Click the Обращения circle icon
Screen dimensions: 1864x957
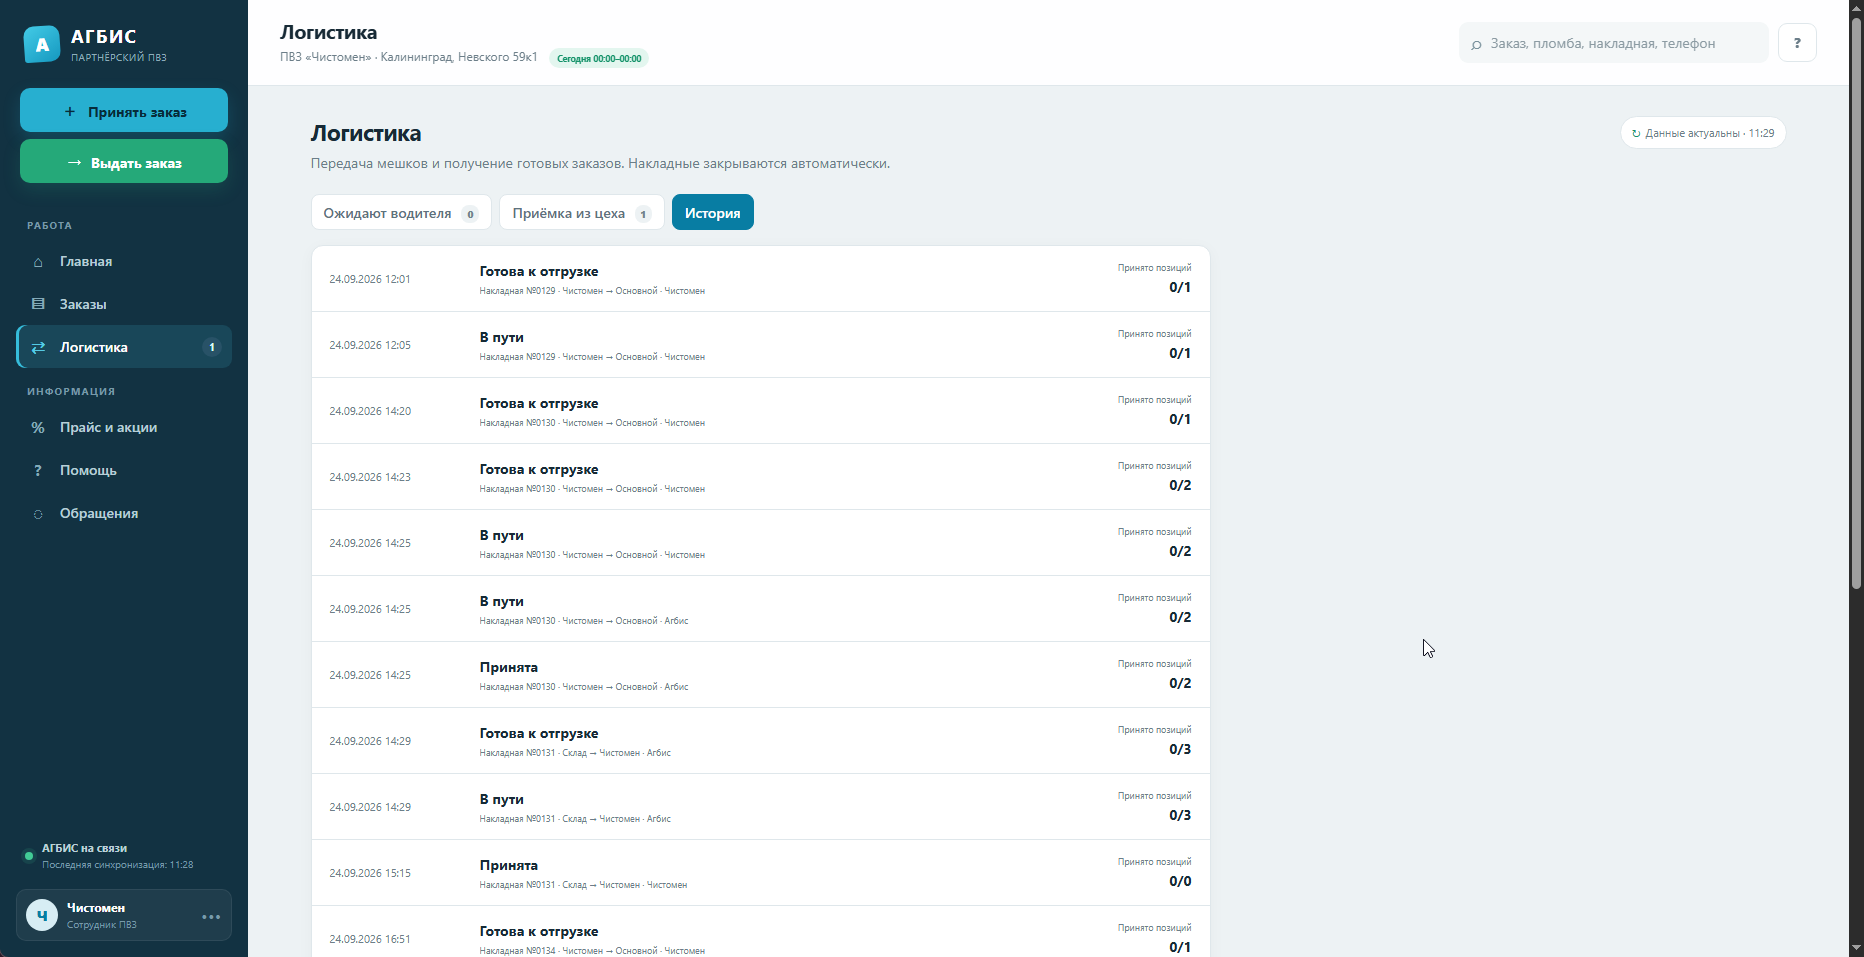click(x=38, y=514)
